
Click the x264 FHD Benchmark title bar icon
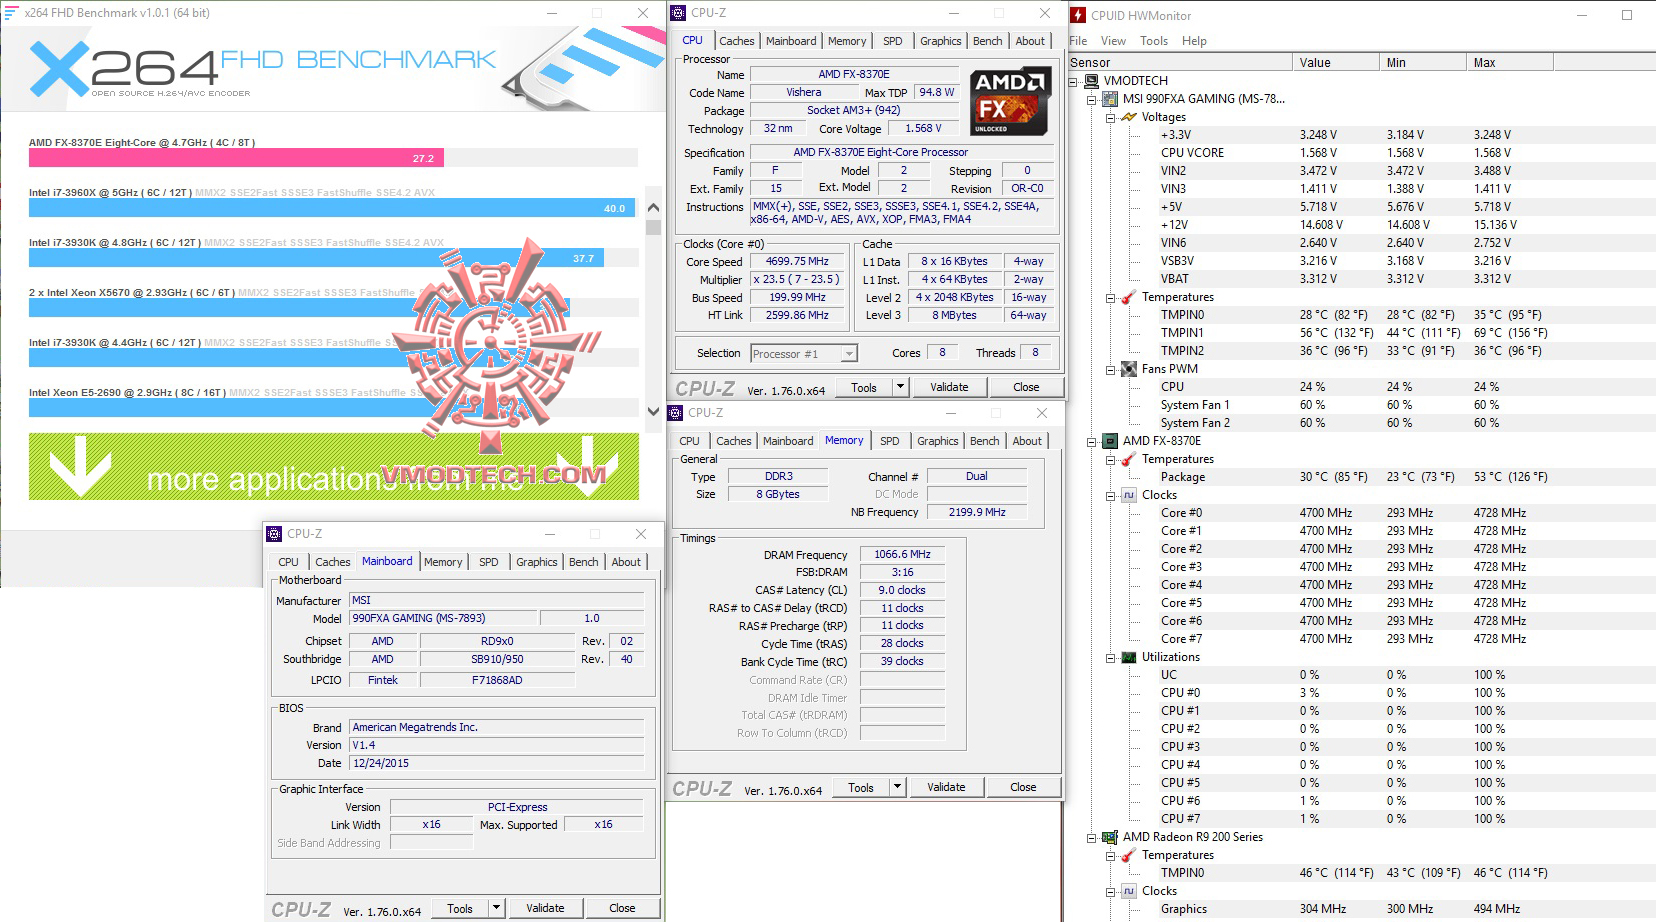(12, 13)
